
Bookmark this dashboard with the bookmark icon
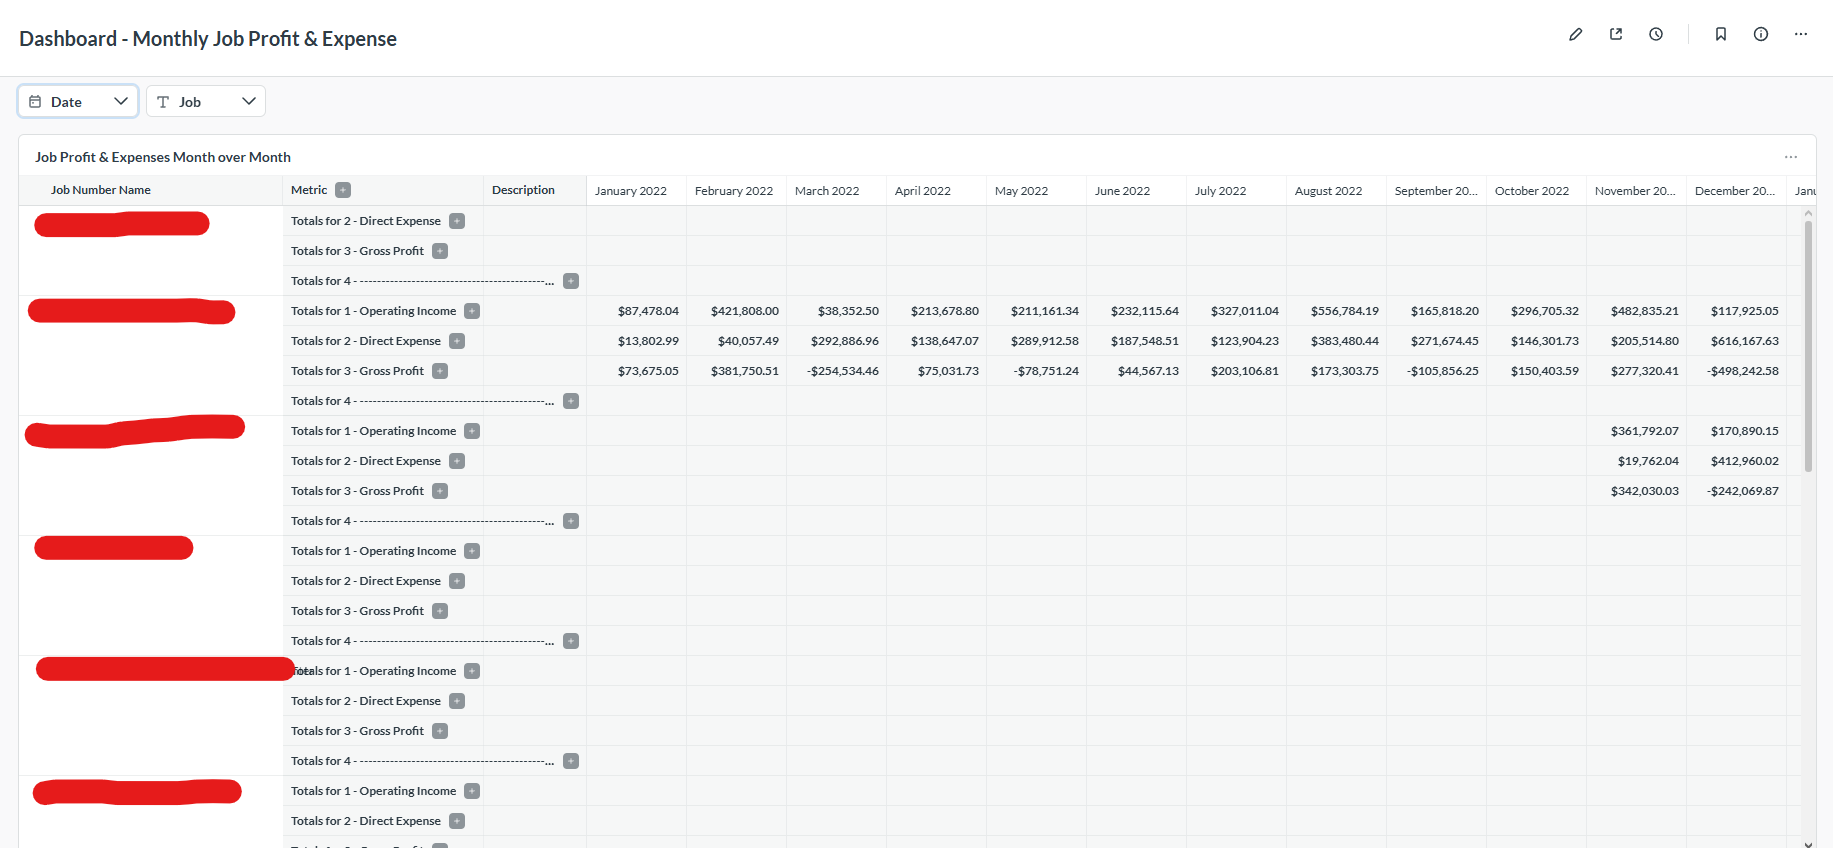click(x=1721, y=34)
